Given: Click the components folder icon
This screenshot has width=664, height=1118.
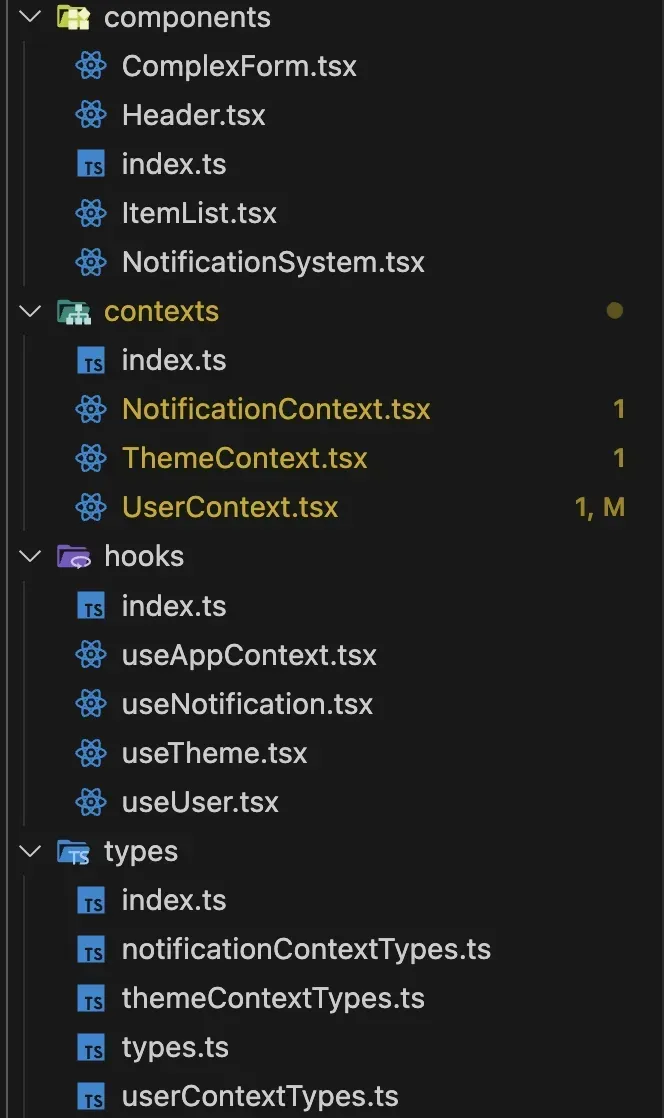Looking at the screenshot, I should [x=73, y=18].
